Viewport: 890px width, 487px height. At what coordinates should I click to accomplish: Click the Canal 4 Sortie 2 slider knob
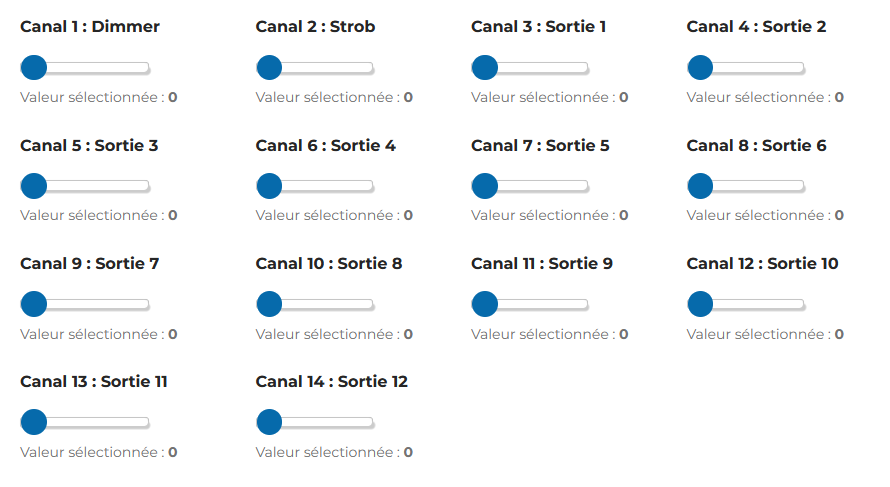[700, 68]
